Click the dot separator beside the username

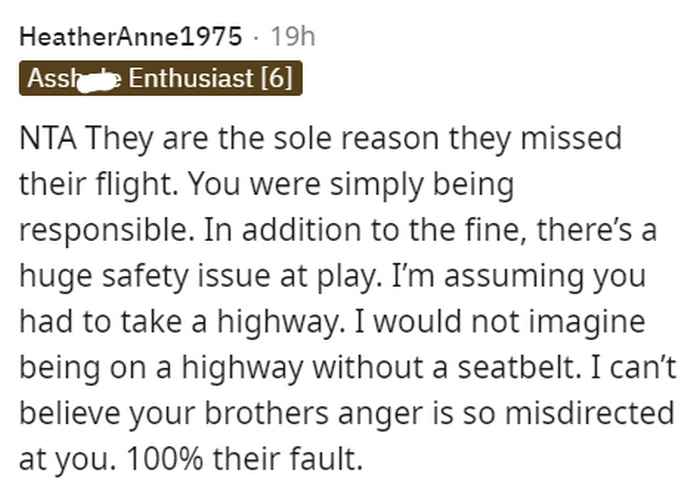[256, 37]
